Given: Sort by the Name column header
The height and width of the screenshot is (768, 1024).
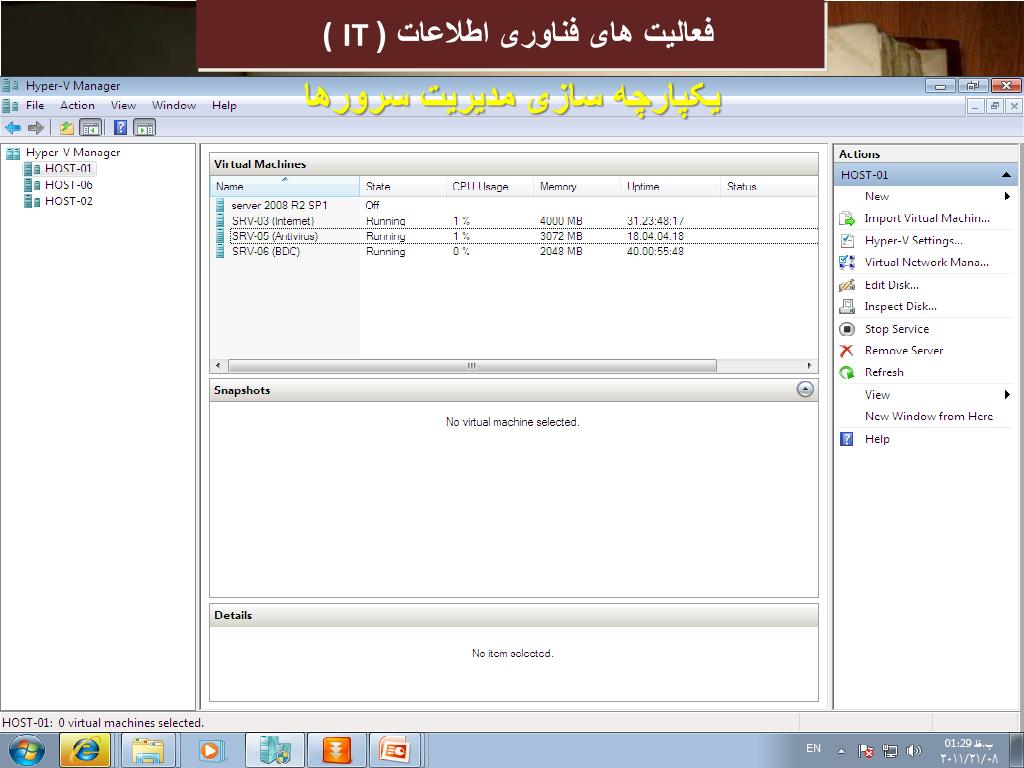Looking at the screenshot, I should click(x=285, y=186).
